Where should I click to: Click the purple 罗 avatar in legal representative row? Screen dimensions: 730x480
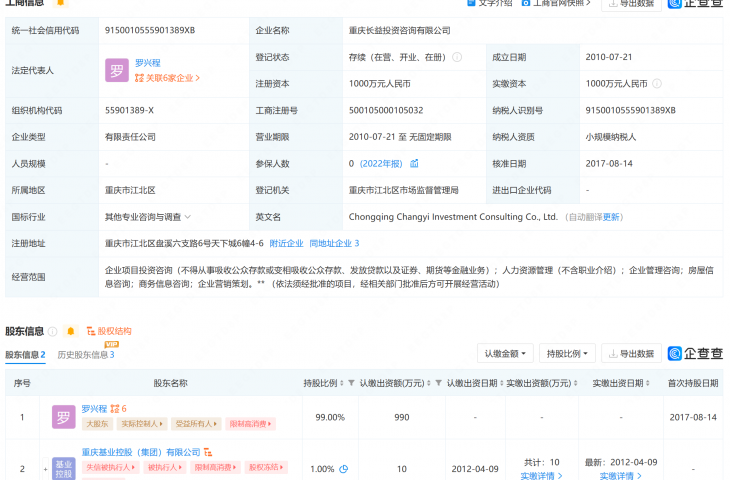pyautogui.click(x=117, y=70)
